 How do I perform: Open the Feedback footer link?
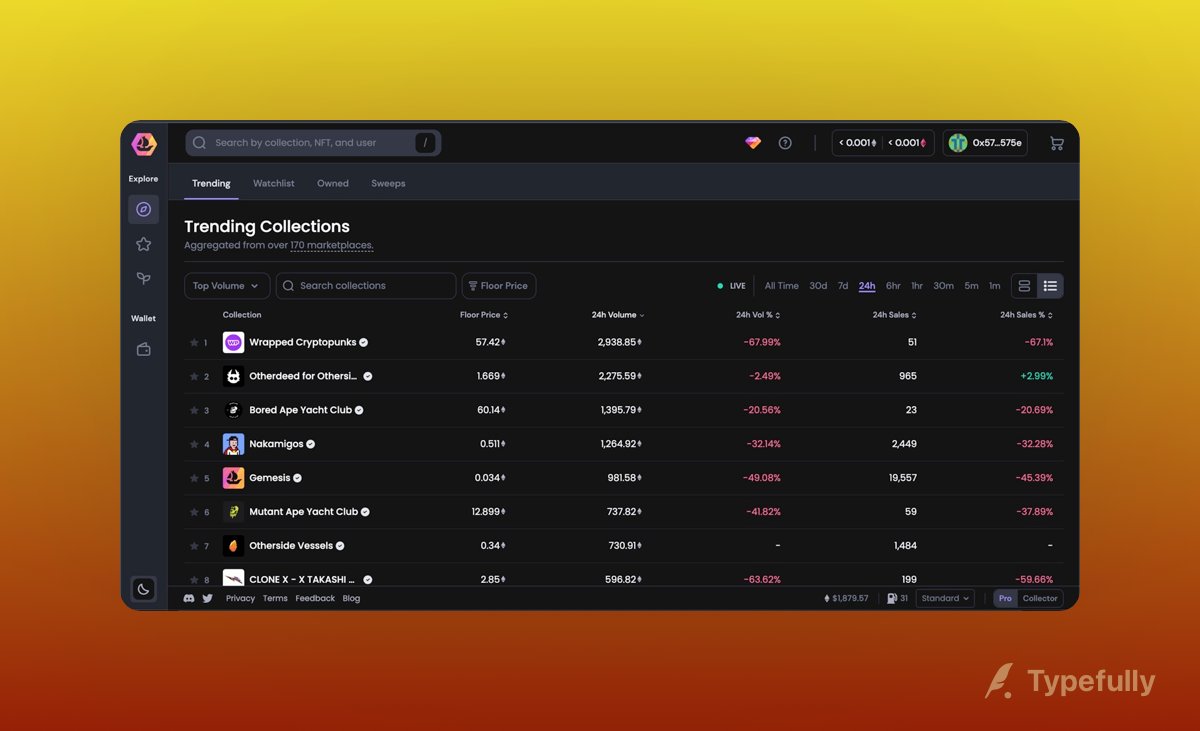[x=315, y=598]
